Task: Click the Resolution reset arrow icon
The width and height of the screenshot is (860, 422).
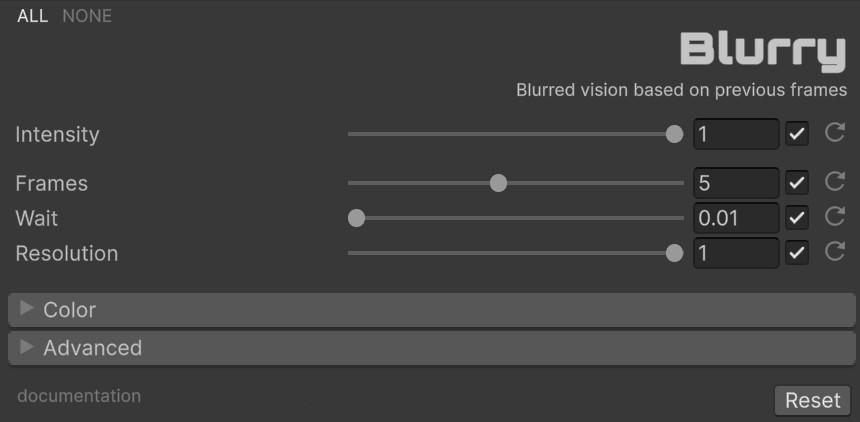Action: coord(835,252)
